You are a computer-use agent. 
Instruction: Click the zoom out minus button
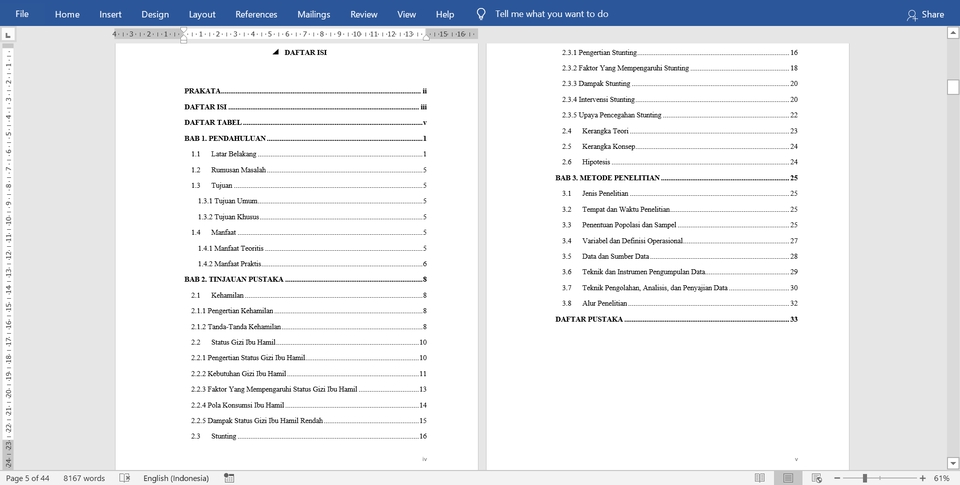point(837,478)
